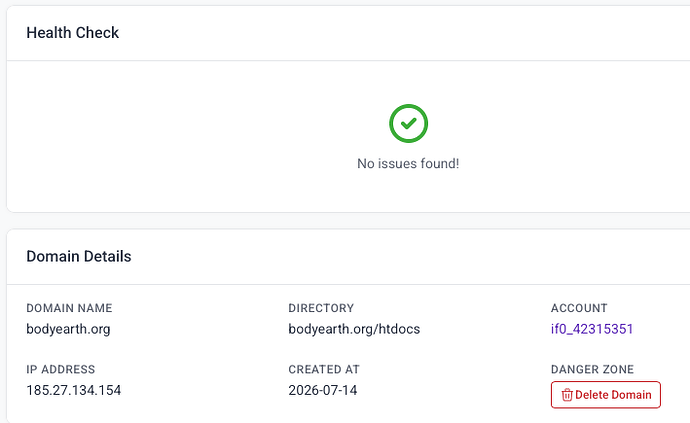Click the trash icon in Delete Domain
This screenshot has height=423, width=690.
(x=567, y=395)
